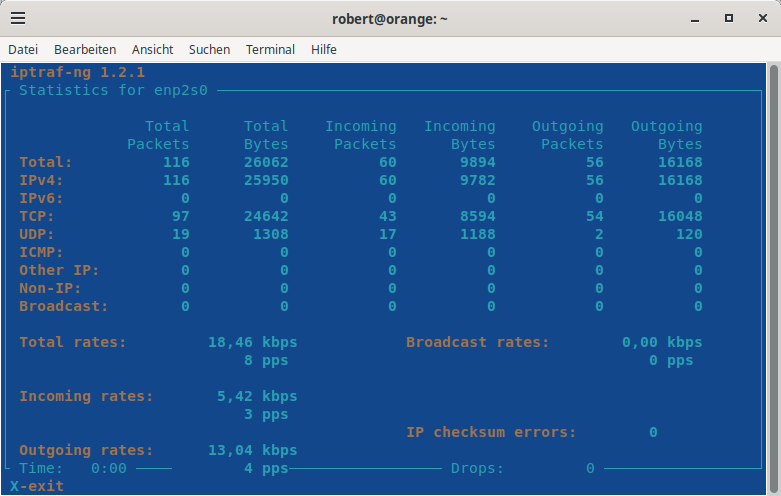Viewport: 781px width, 496px height.
Task: Open the Terminal menu
Action: 270,49
